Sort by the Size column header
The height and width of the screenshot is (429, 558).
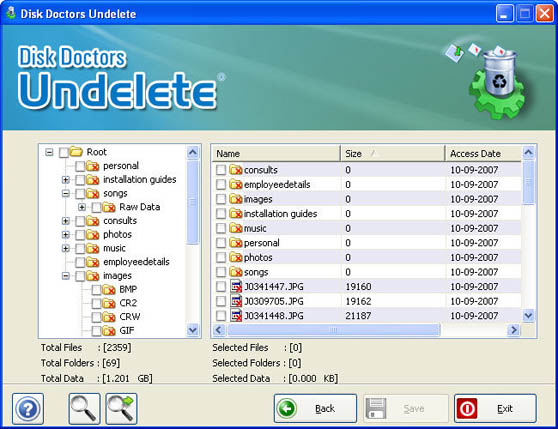pyautogui.click(x=393, y=154)
